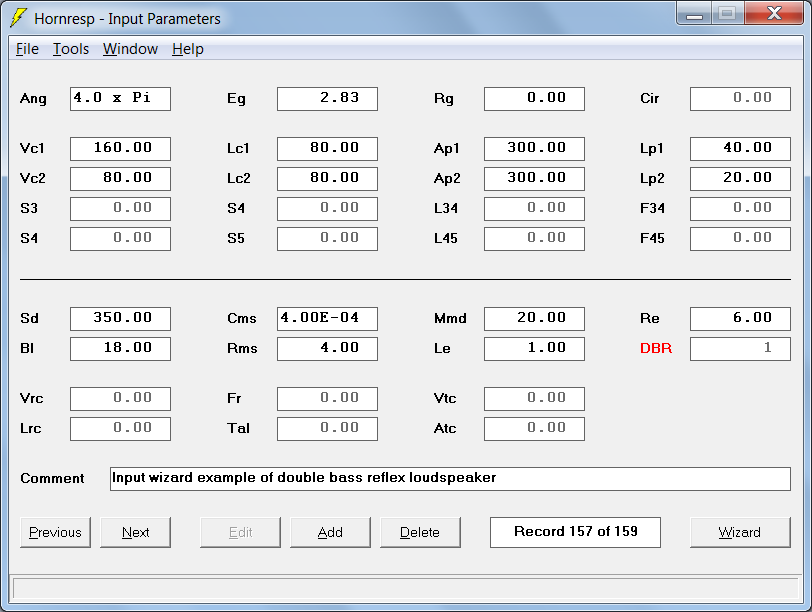Click the F45 input field

[741, 239]
